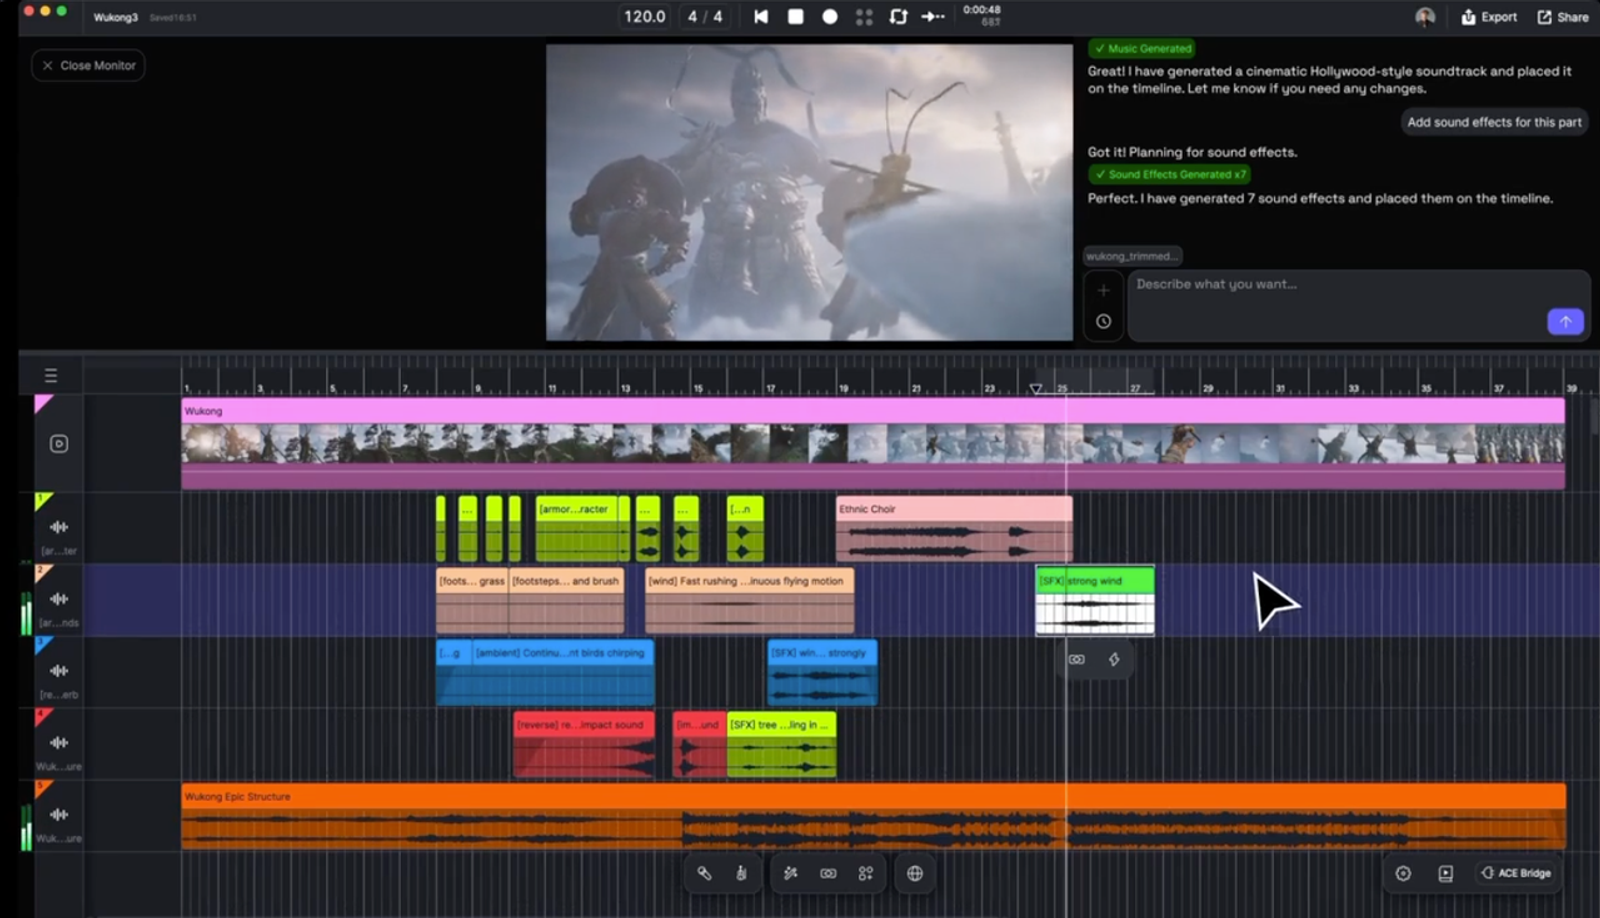Click the pink video track color flag
This screenshot has width=1600, height=918.
point(43,403)
